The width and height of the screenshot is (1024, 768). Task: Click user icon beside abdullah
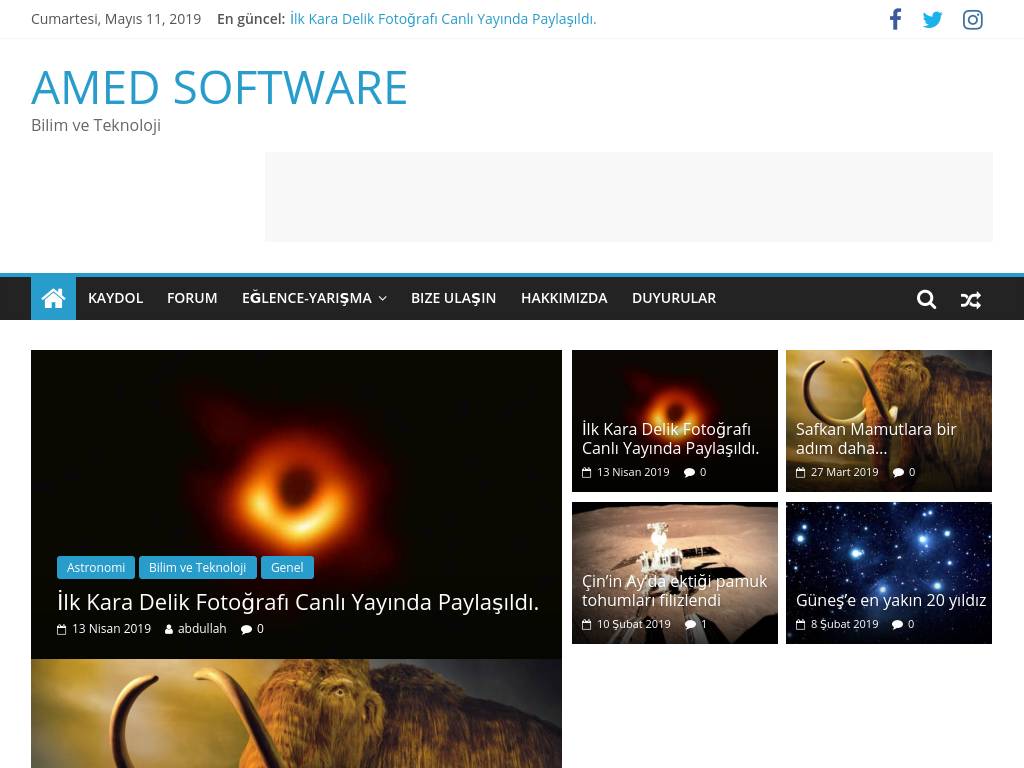(169, 630)
